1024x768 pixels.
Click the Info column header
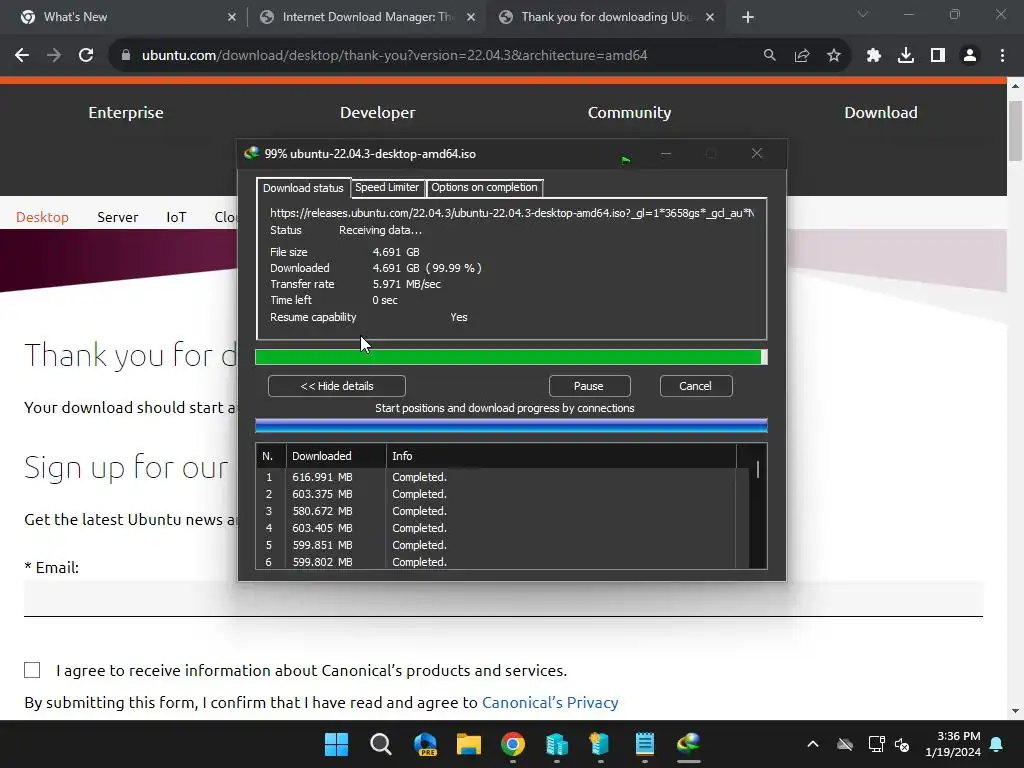(x=562, y=456)
